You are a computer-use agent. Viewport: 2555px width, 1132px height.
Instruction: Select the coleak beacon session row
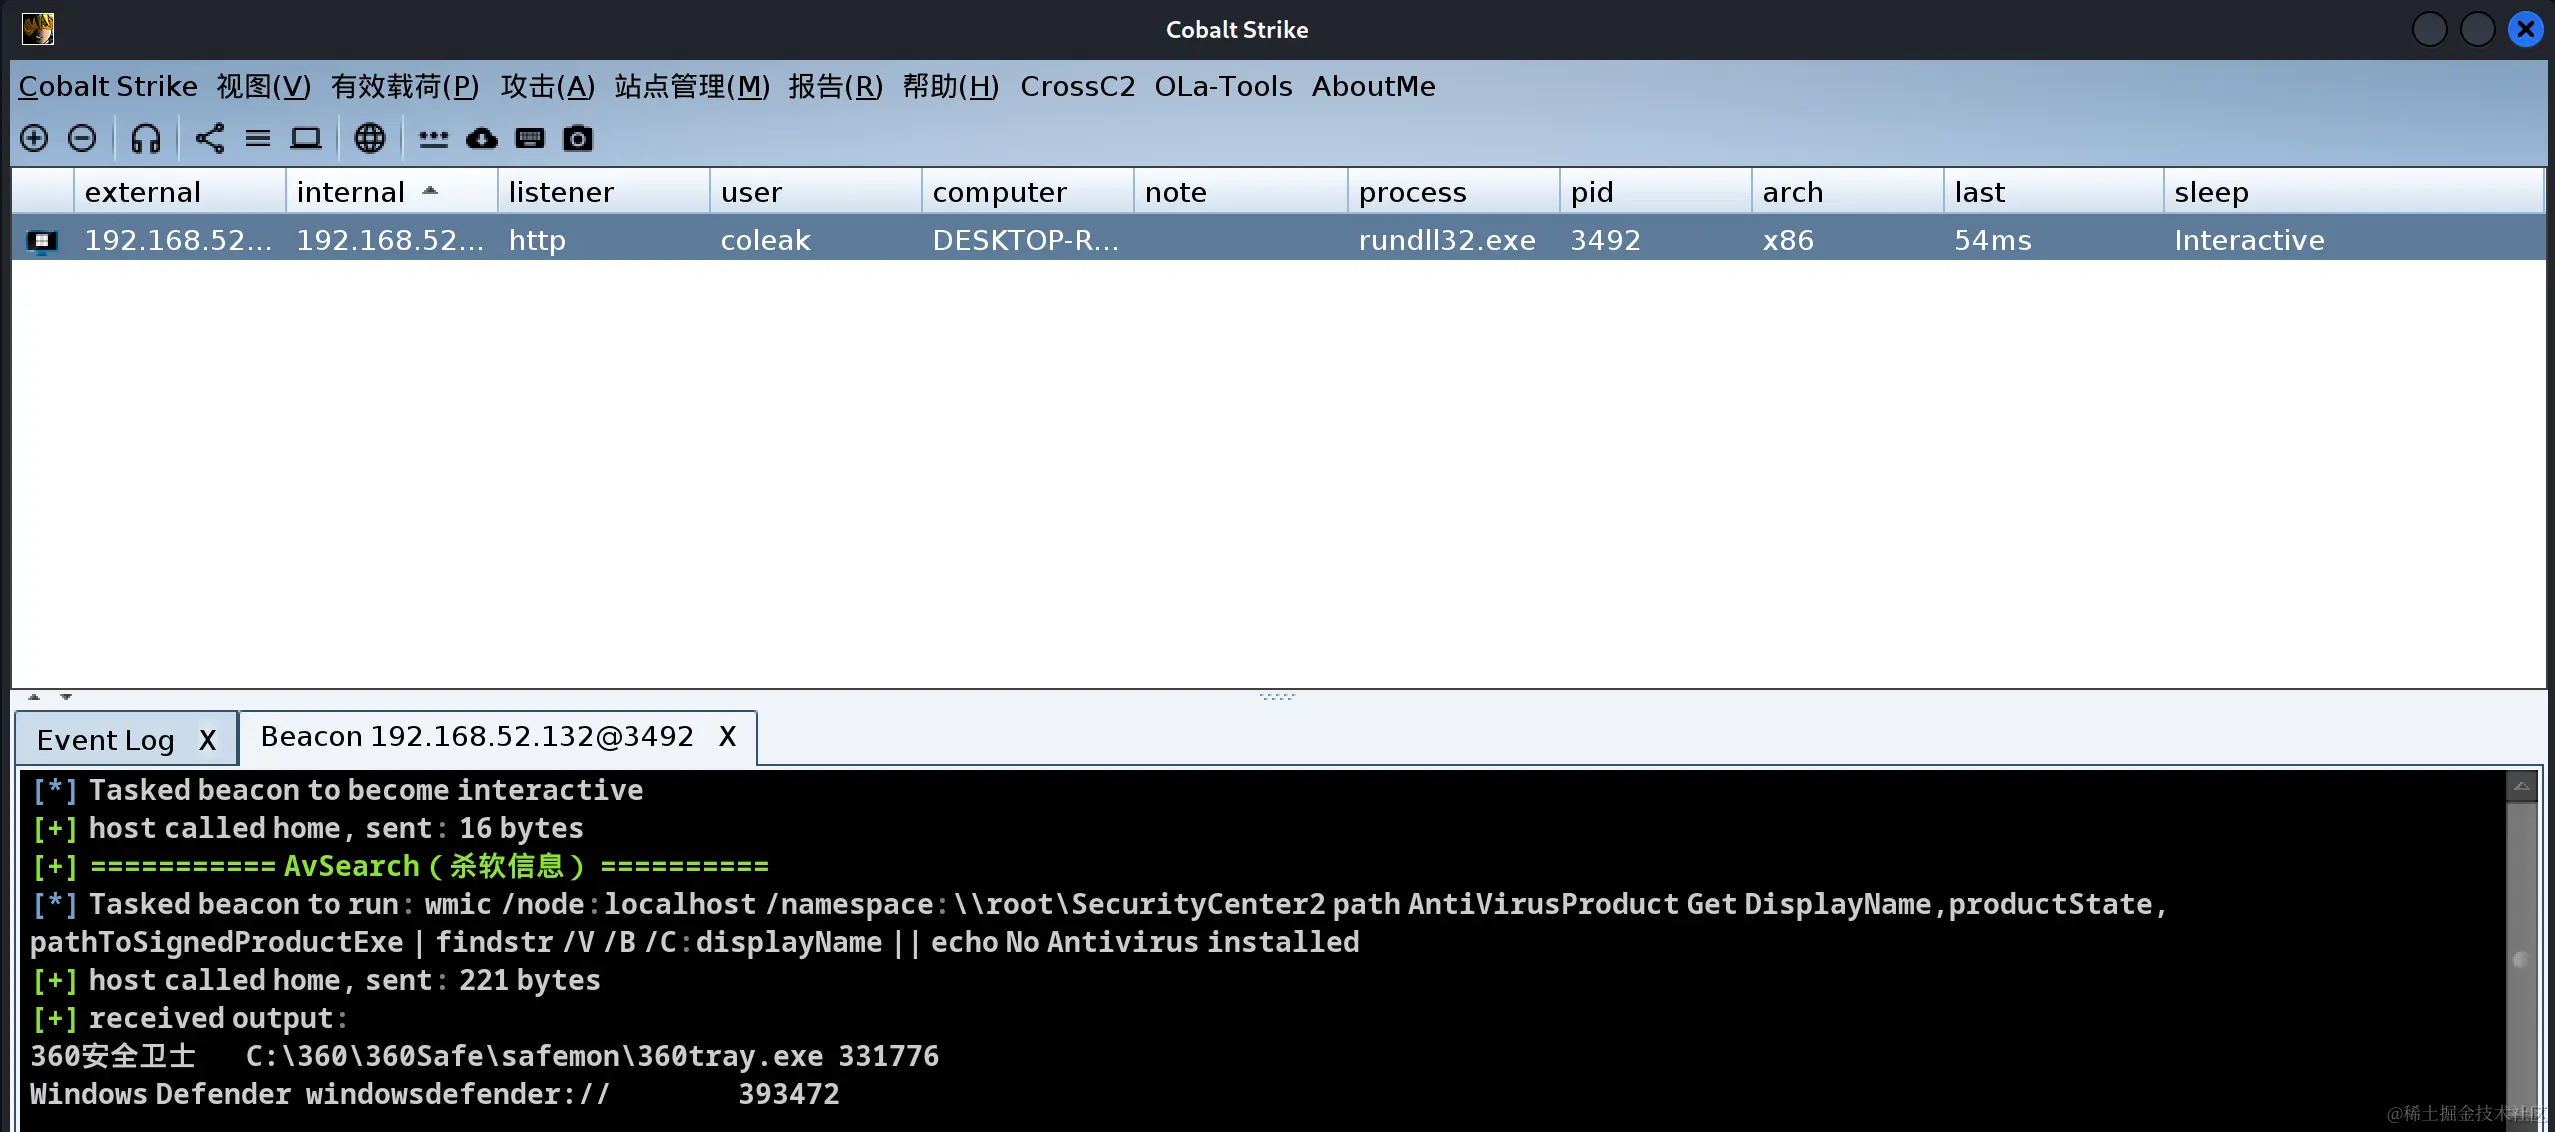click(x=765, y=240)
